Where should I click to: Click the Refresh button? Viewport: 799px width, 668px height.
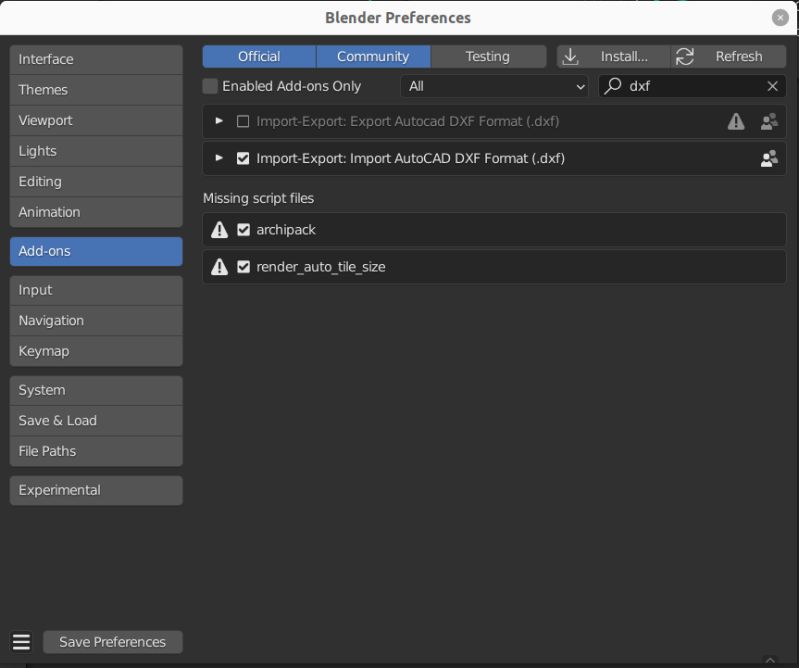(728, 57)
